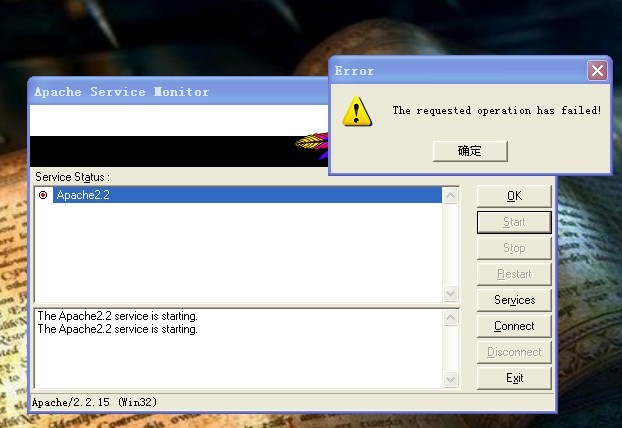Click the Restart service button
Viewport: 622px width, 428px height.
click(514, 274)
